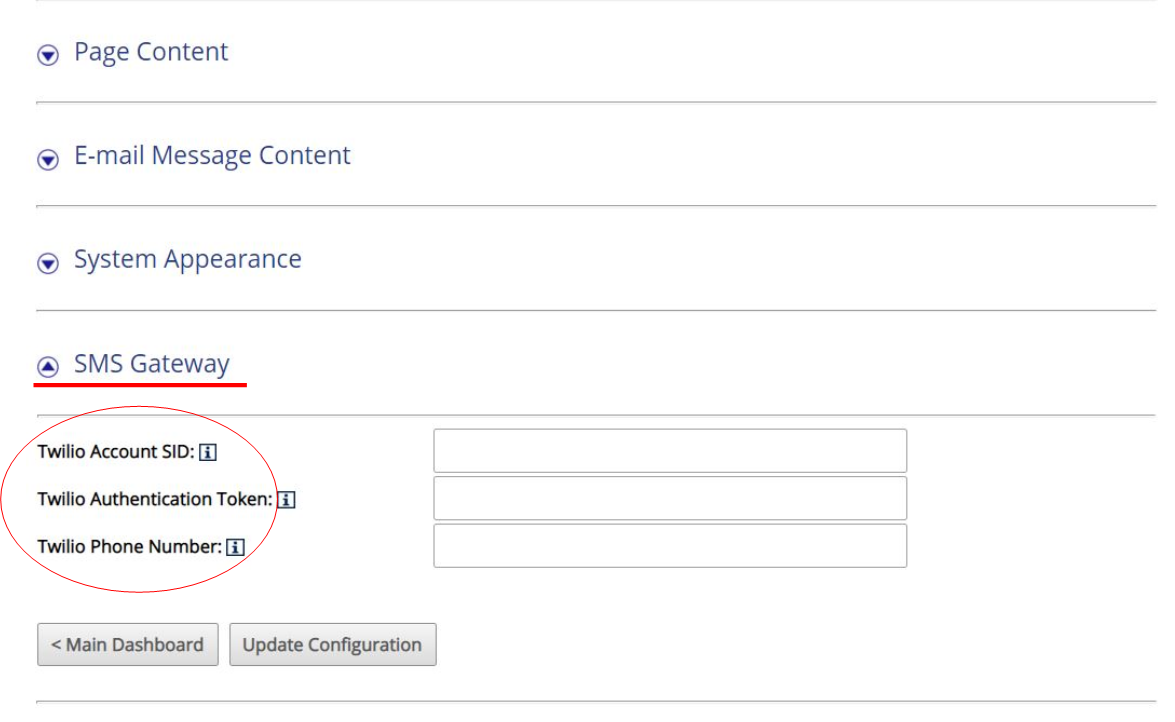This screenshot has height=722, width=1175.
Task: Focus the Twilio Account SID text field
Action: pos(670,451)
